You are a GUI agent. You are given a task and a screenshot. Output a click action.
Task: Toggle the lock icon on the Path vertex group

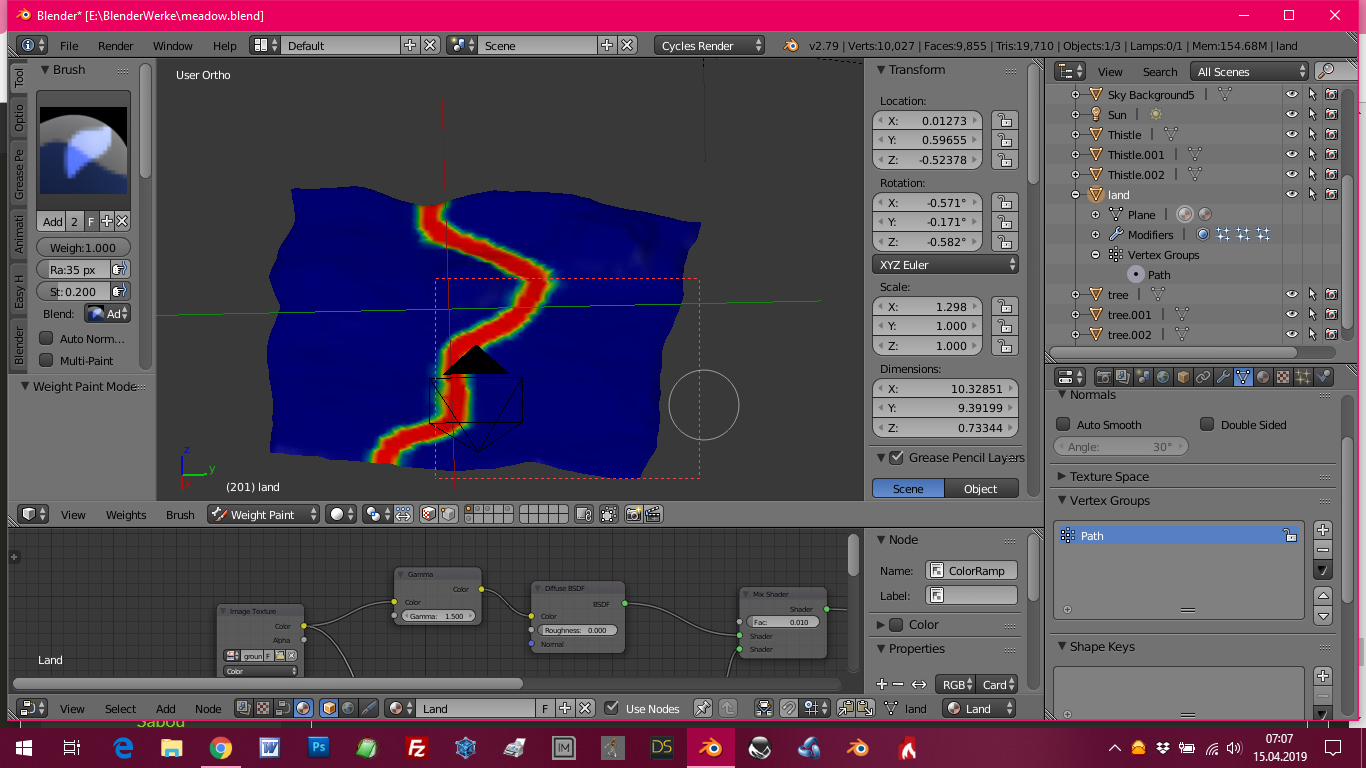coord(1290,536)
